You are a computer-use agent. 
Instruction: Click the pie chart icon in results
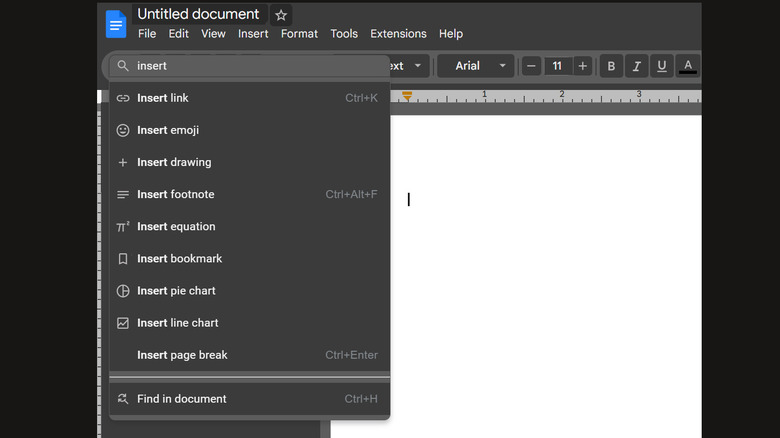click(123, 291)
